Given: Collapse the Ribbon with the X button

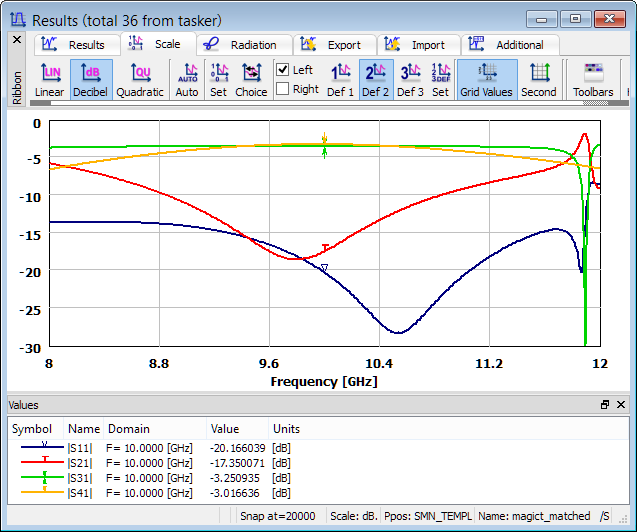Looking at the screenshot, I should click(x=16, y=40).
